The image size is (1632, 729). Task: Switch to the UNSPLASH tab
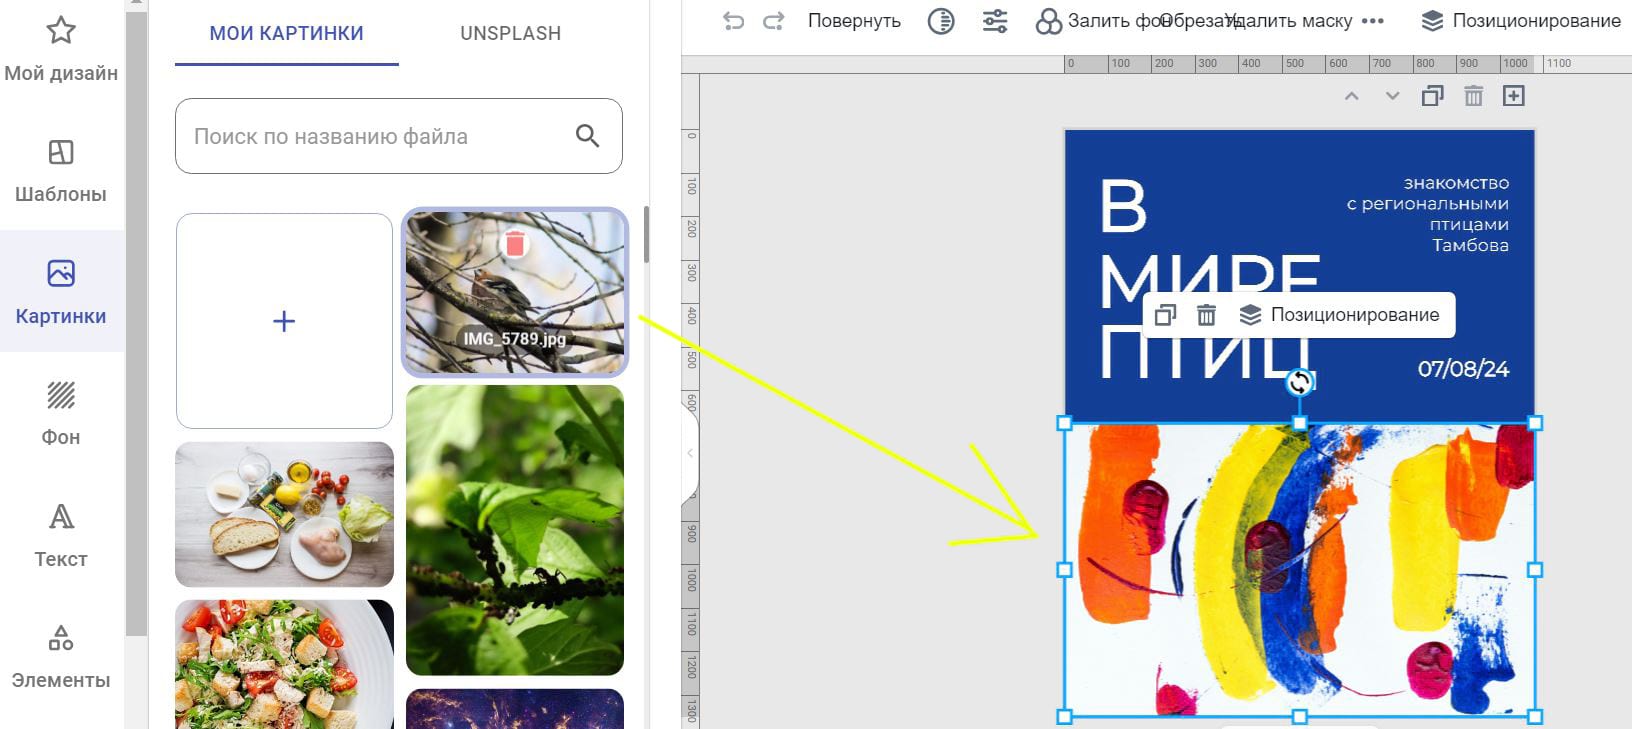510,33
